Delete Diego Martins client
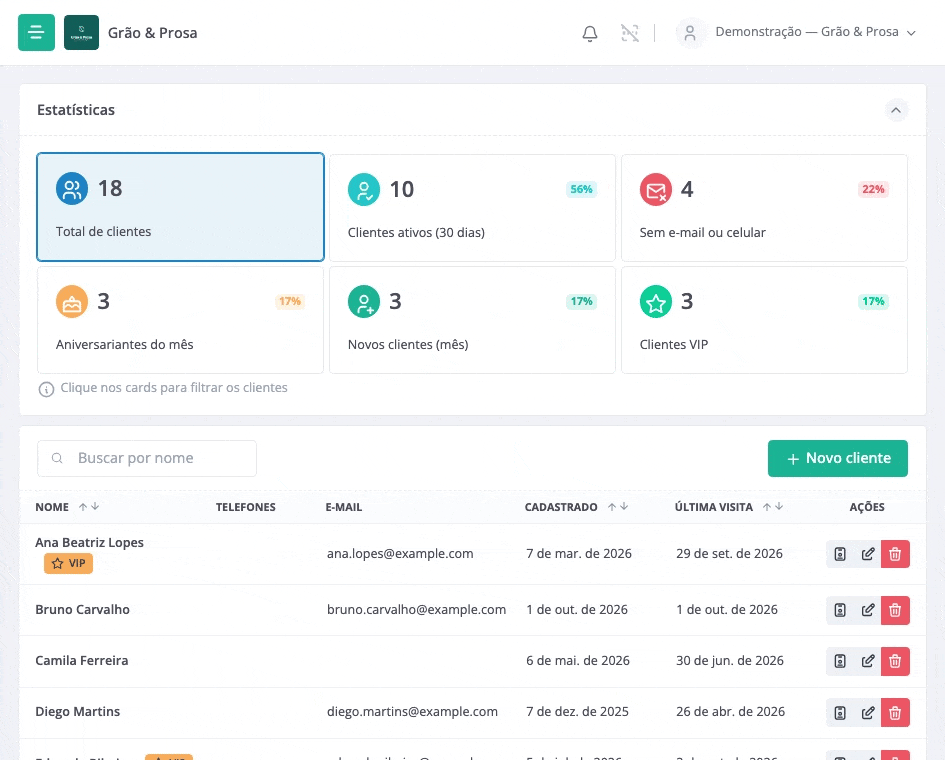Screen dimensions: 945x760 click(895, 713)
